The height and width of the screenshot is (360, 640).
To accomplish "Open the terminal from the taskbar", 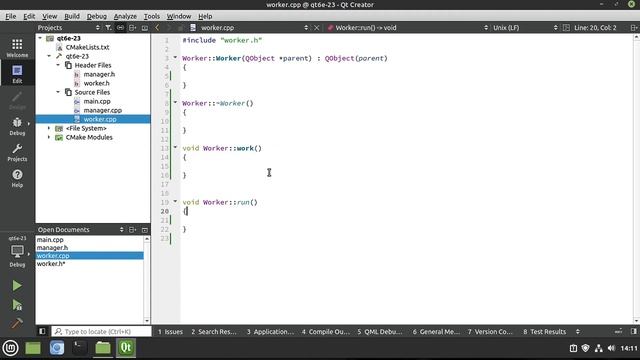I will coord(80,348).
